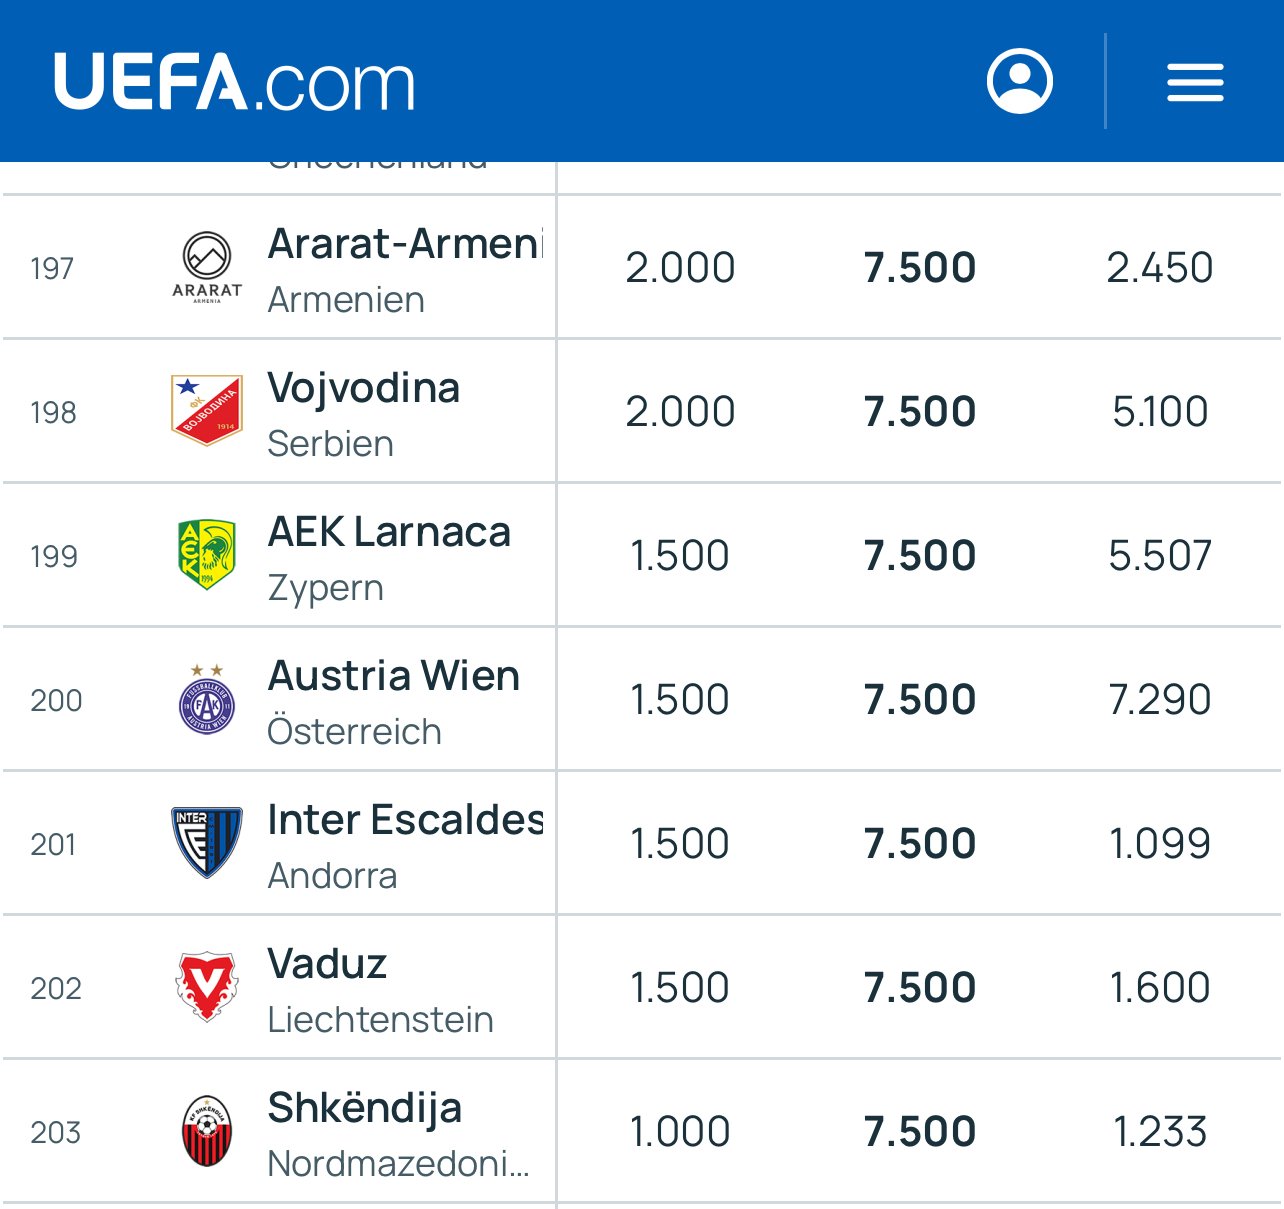Screen dimensions: 1284x1209
Task: Select the Austria Wien team name
Action: (394, 676)
